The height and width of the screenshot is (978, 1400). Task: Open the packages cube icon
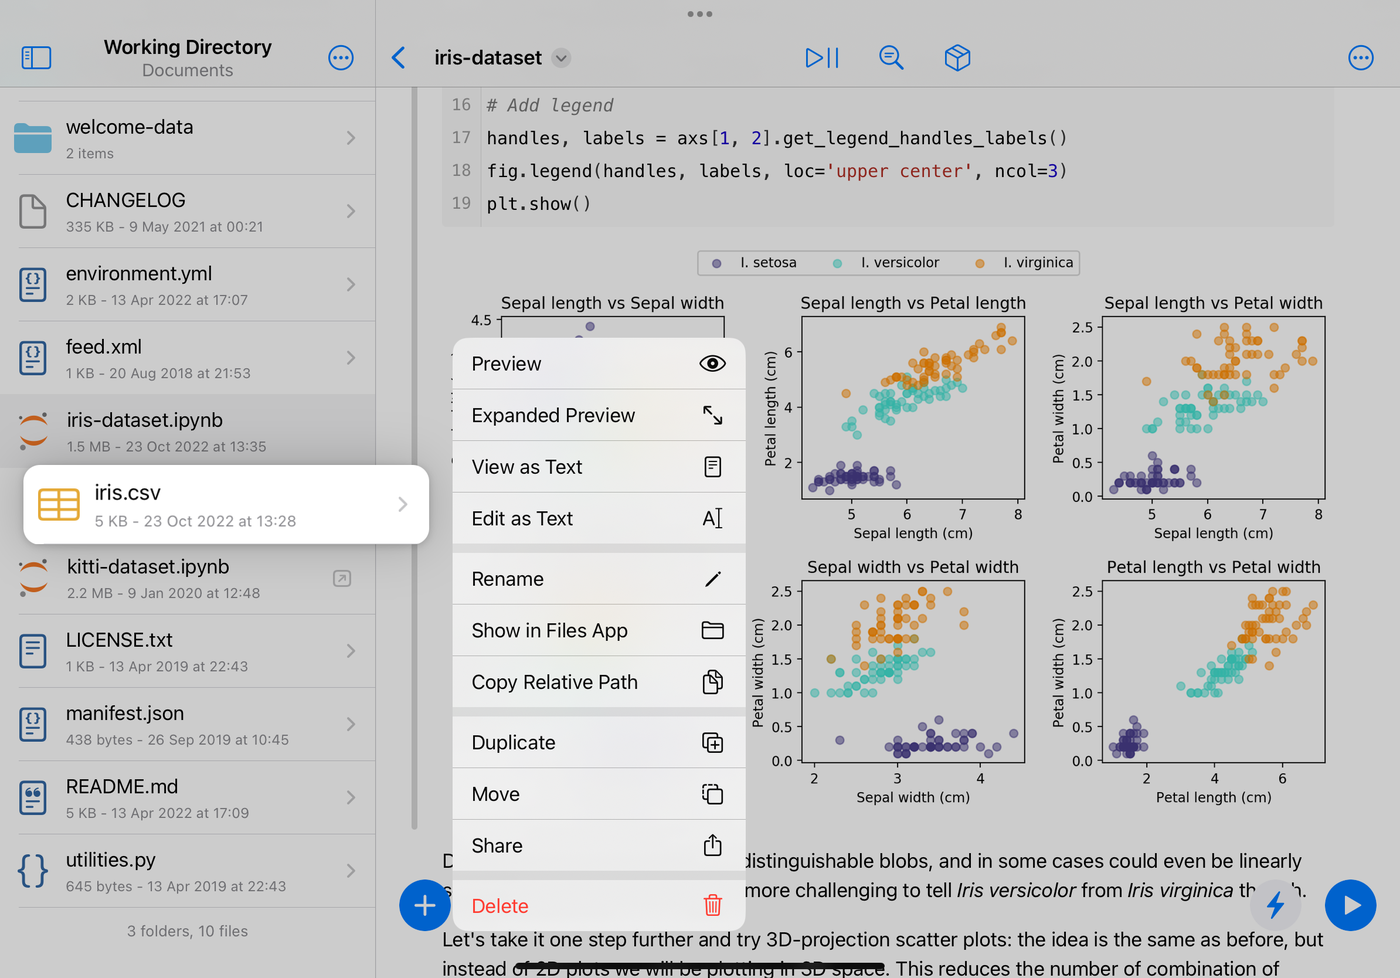pos(957,58)
